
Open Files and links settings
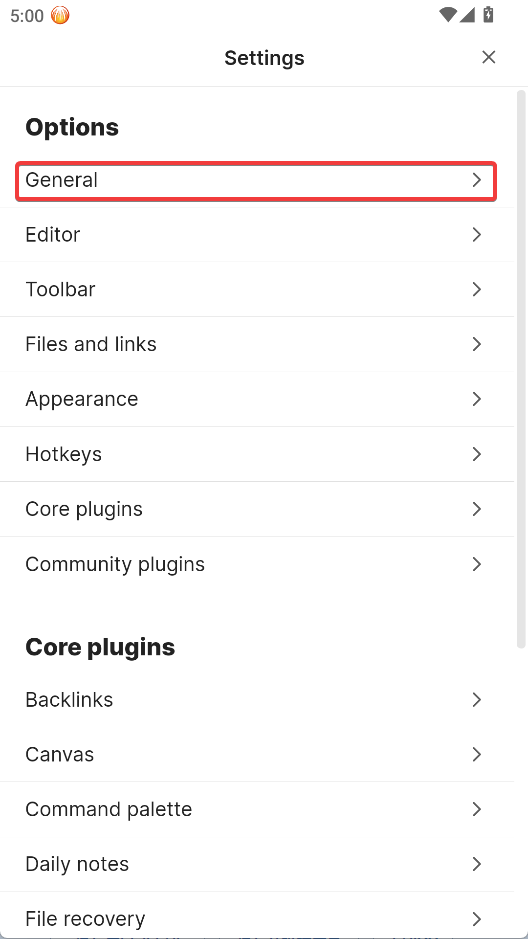pyautogui.click(x=257, y=344)
